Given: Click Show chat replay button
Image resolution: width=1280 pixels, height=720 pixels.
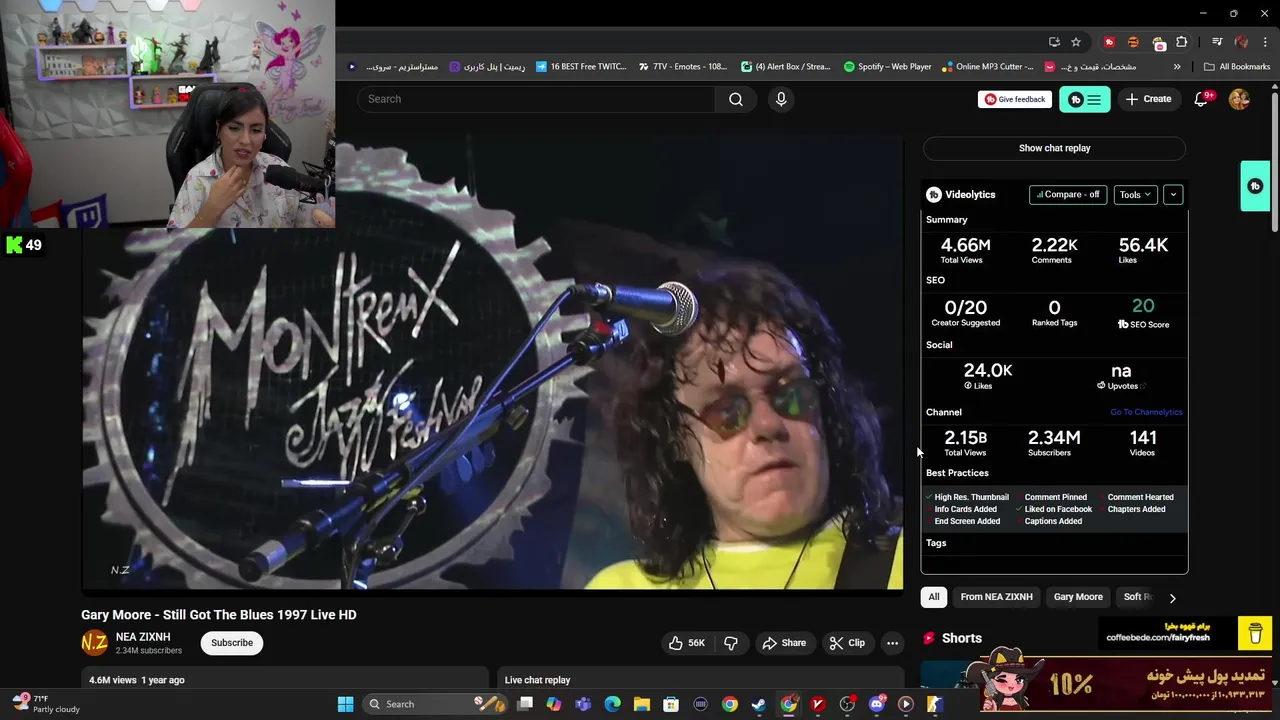Looking at the screenshot, I should click(1054, 148).
